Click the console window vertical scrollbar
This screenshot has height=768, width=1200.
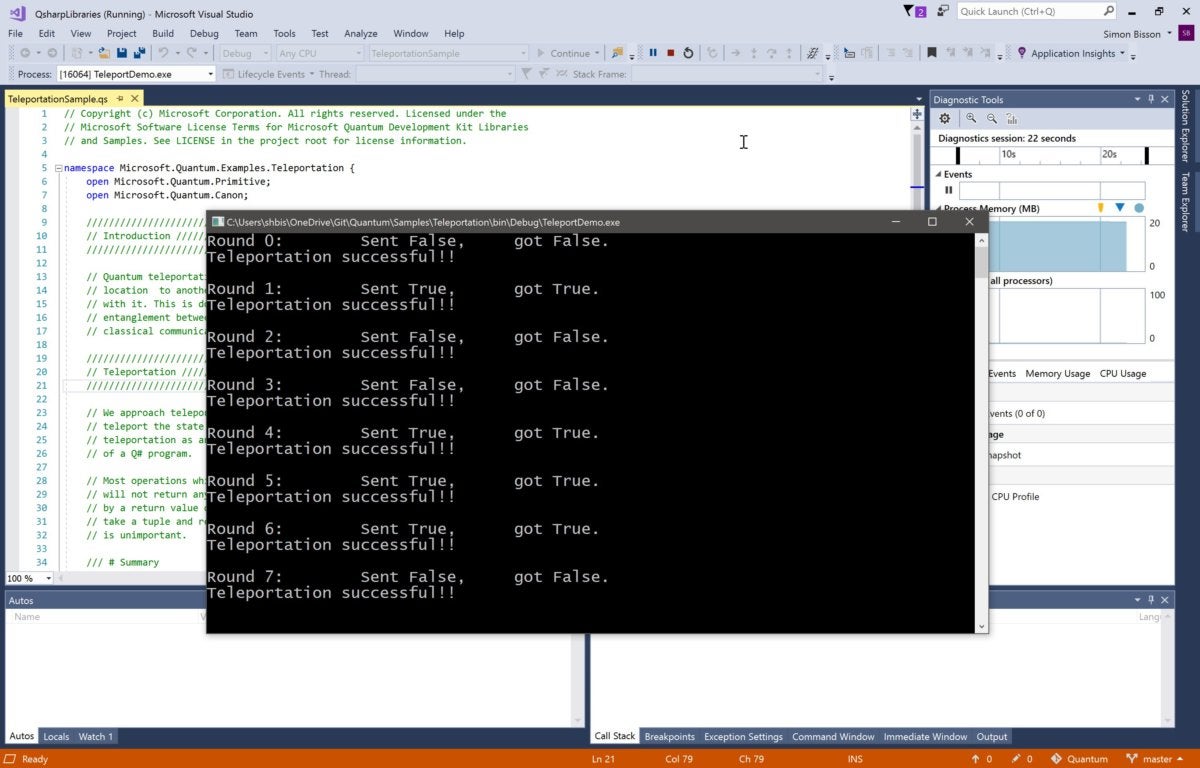981,432
